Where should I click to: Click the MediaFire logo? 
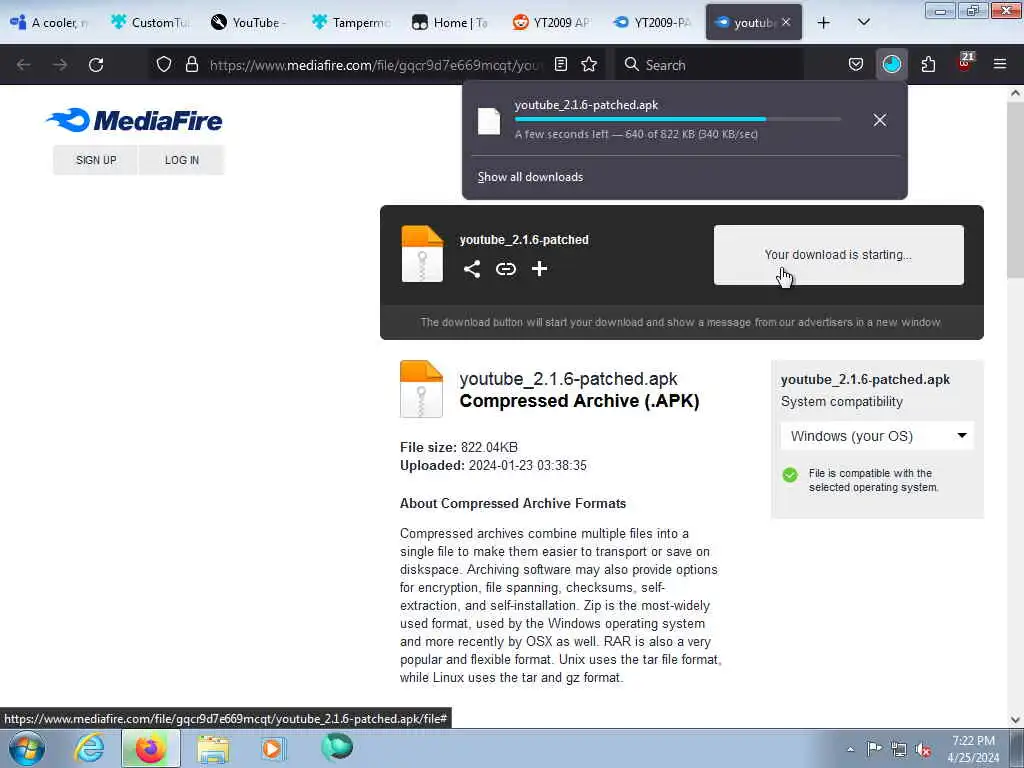pyautogui.click(x=134, y=120)
